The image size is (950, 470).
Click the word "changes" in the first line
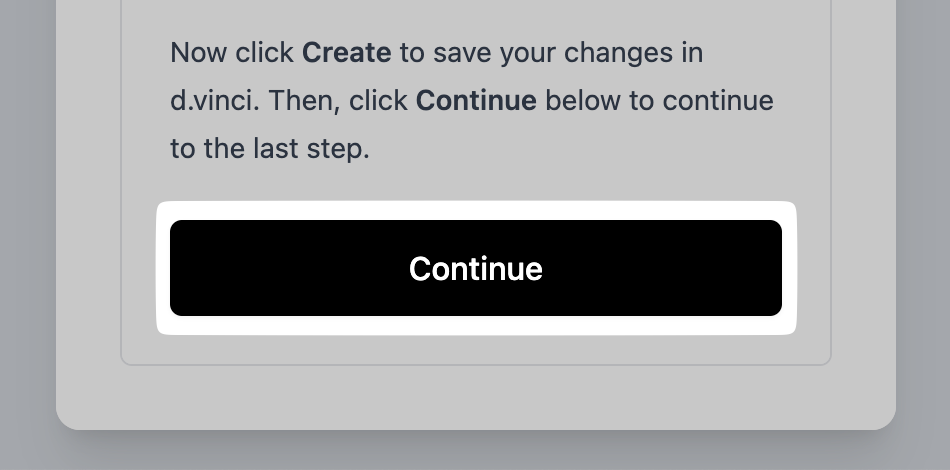pos(626,52)
